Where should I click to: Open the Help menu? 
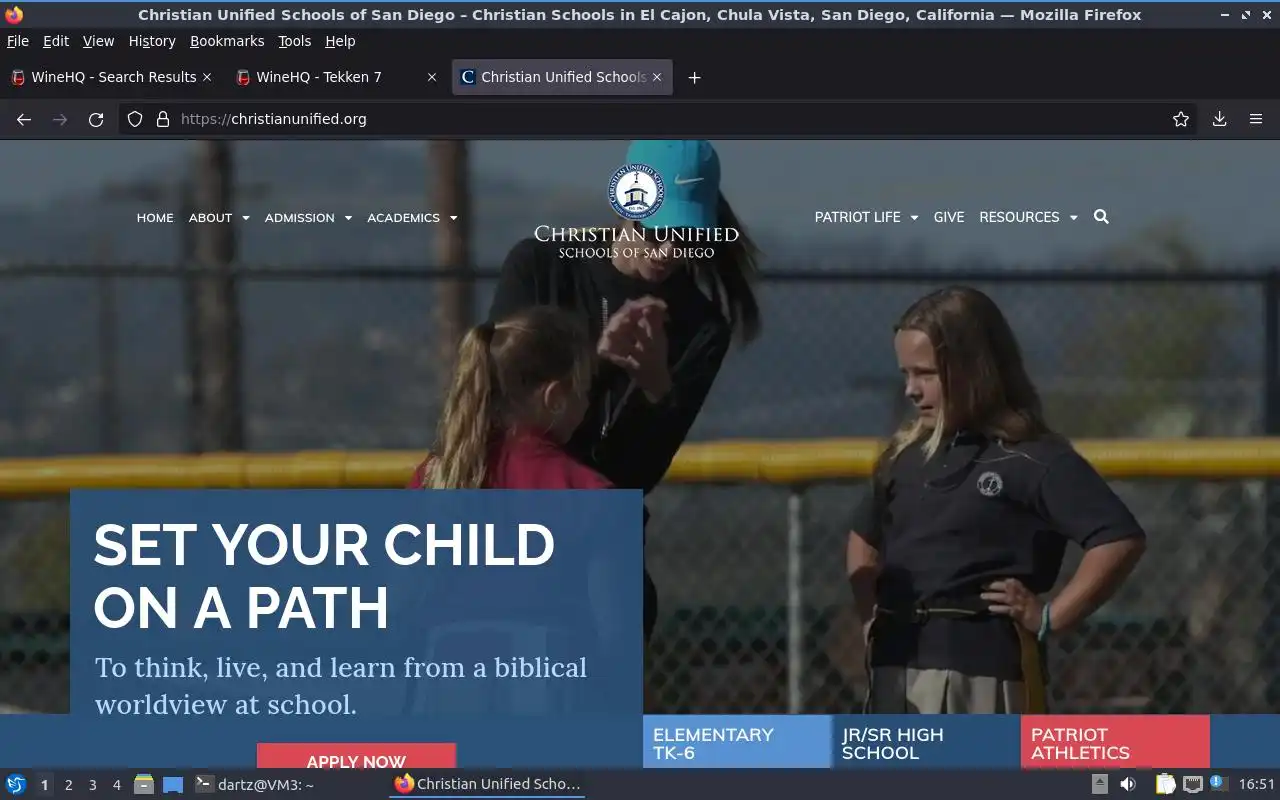tap(340, 41)
